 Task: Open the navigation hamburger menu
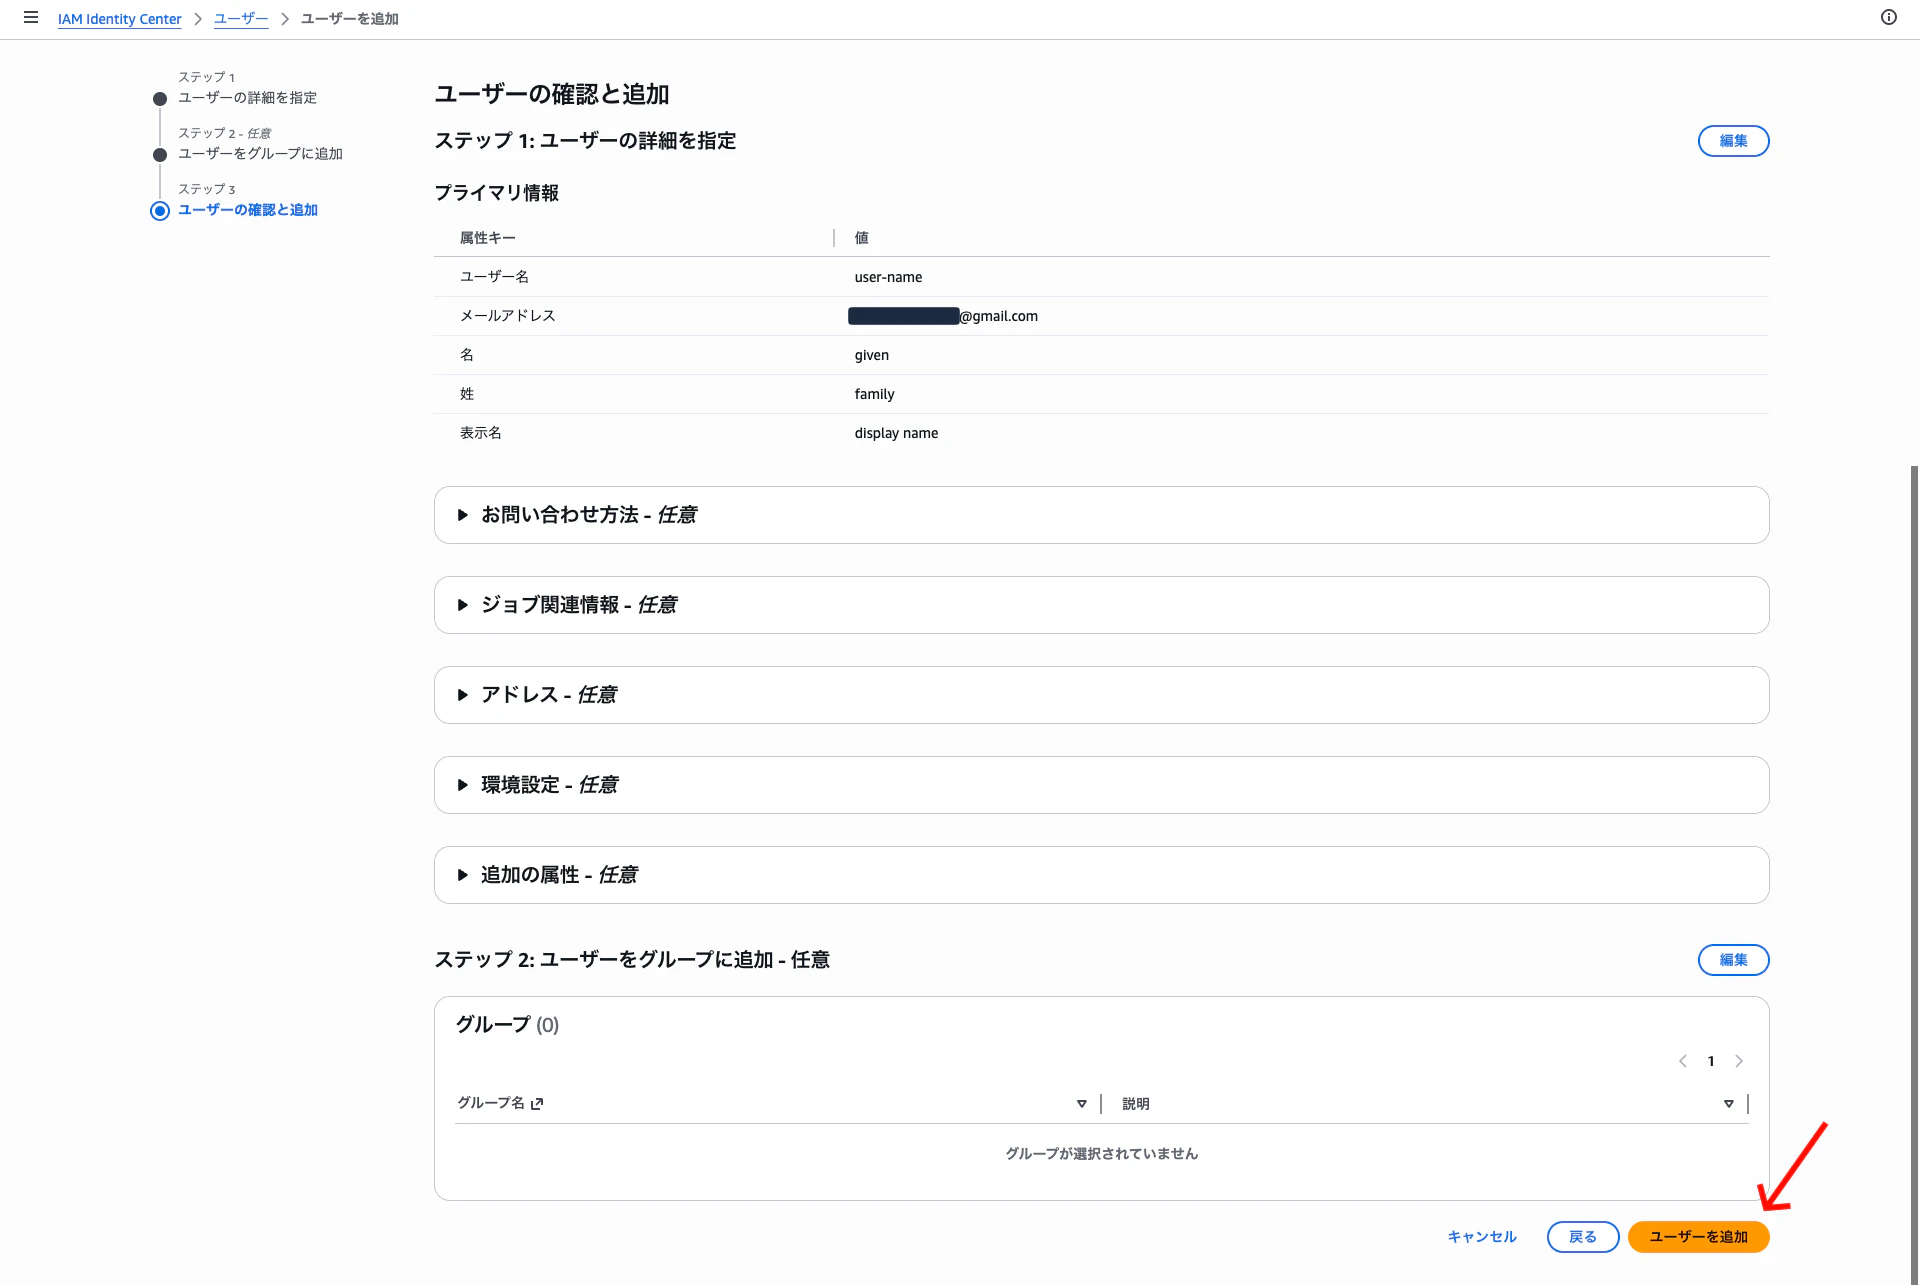pos(31,17)
